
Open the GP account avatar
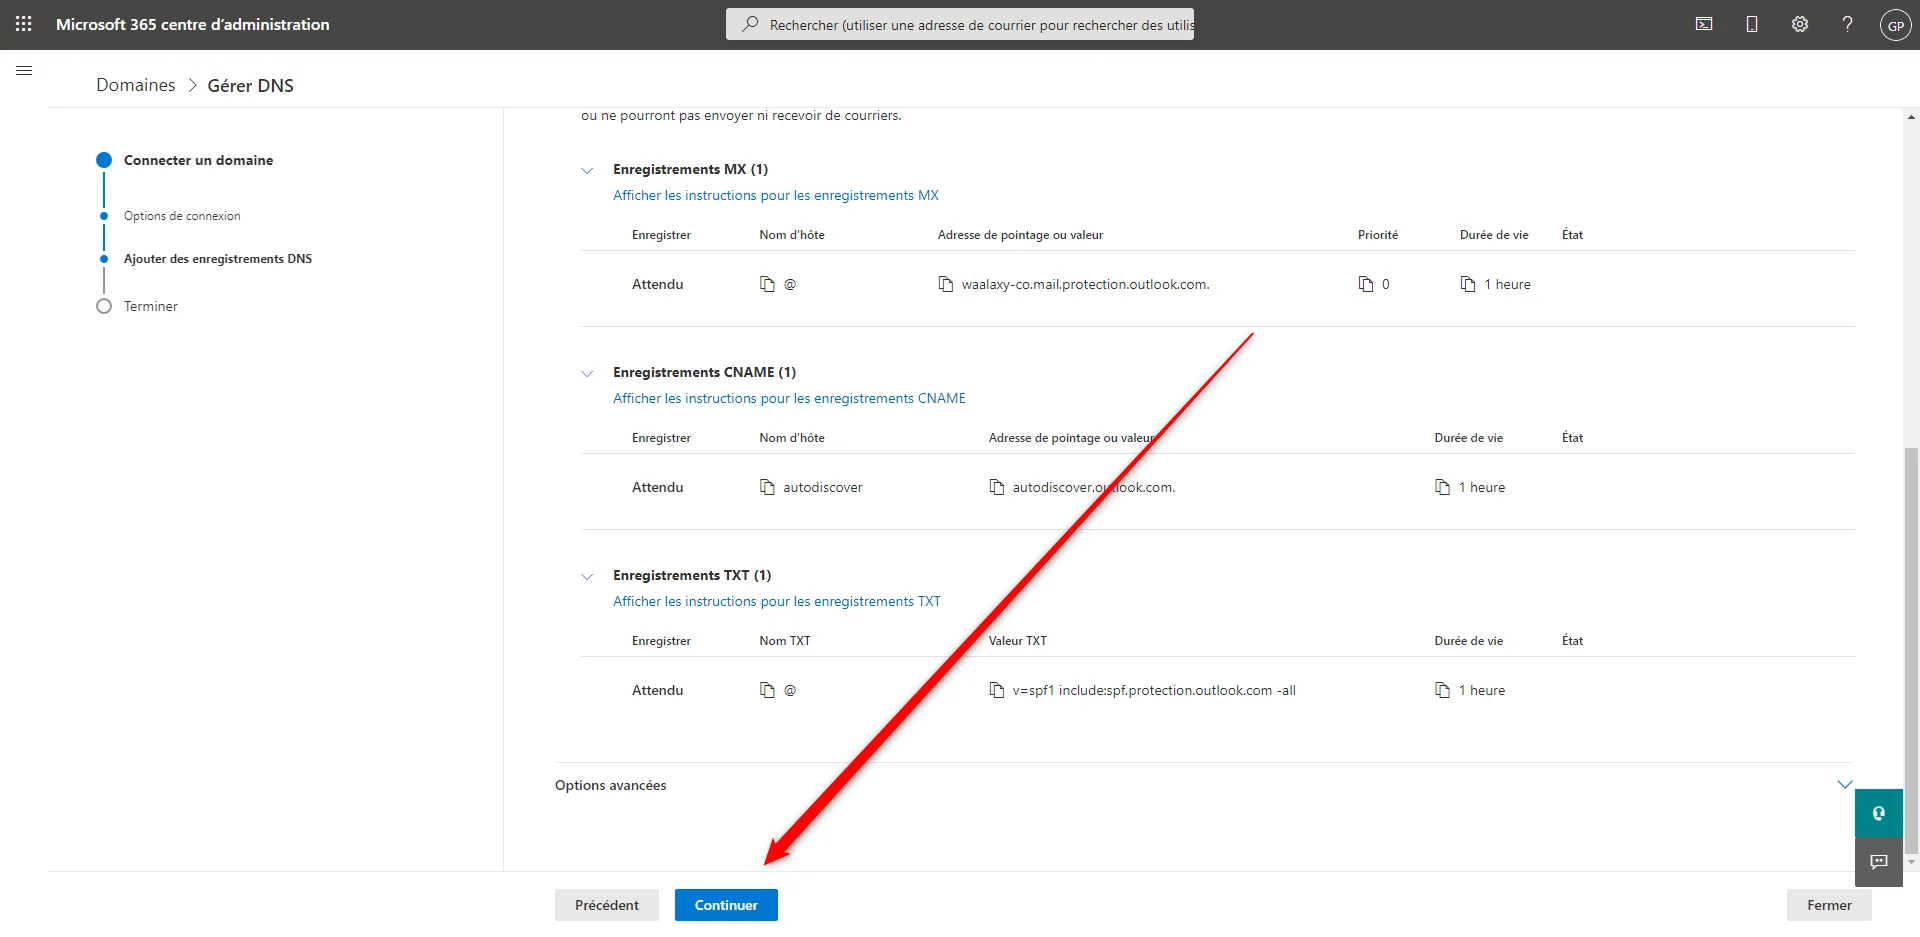pos(1896,25)
